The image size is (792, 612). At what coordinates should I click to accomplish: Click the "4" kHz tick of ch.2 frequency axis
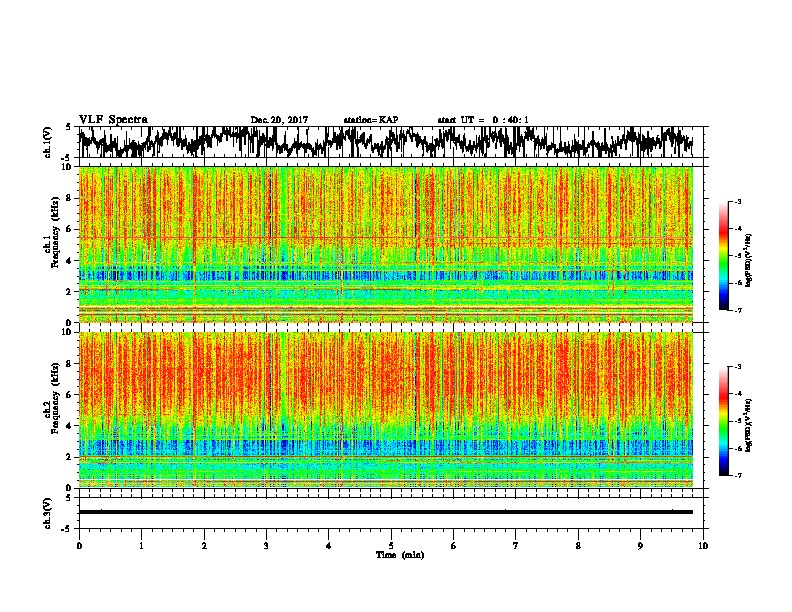70,426
